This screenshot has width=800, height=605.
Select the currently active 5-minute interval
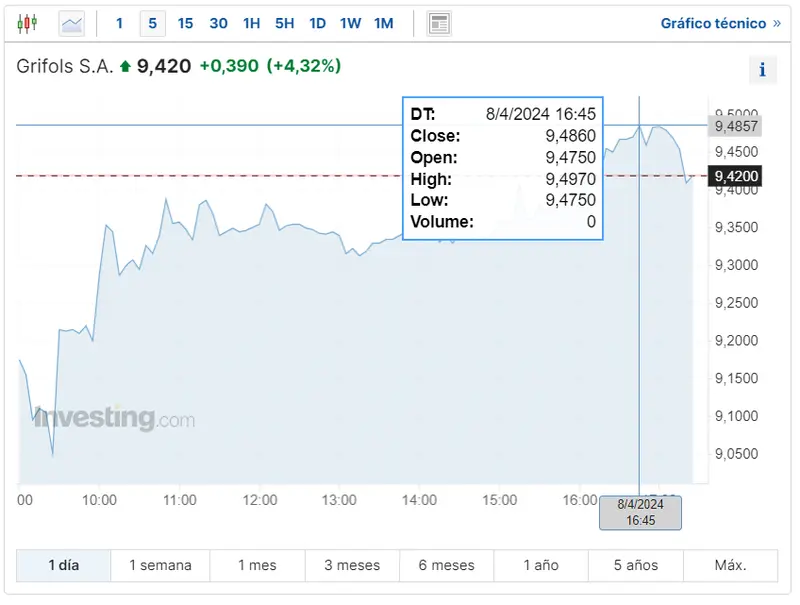151,22
